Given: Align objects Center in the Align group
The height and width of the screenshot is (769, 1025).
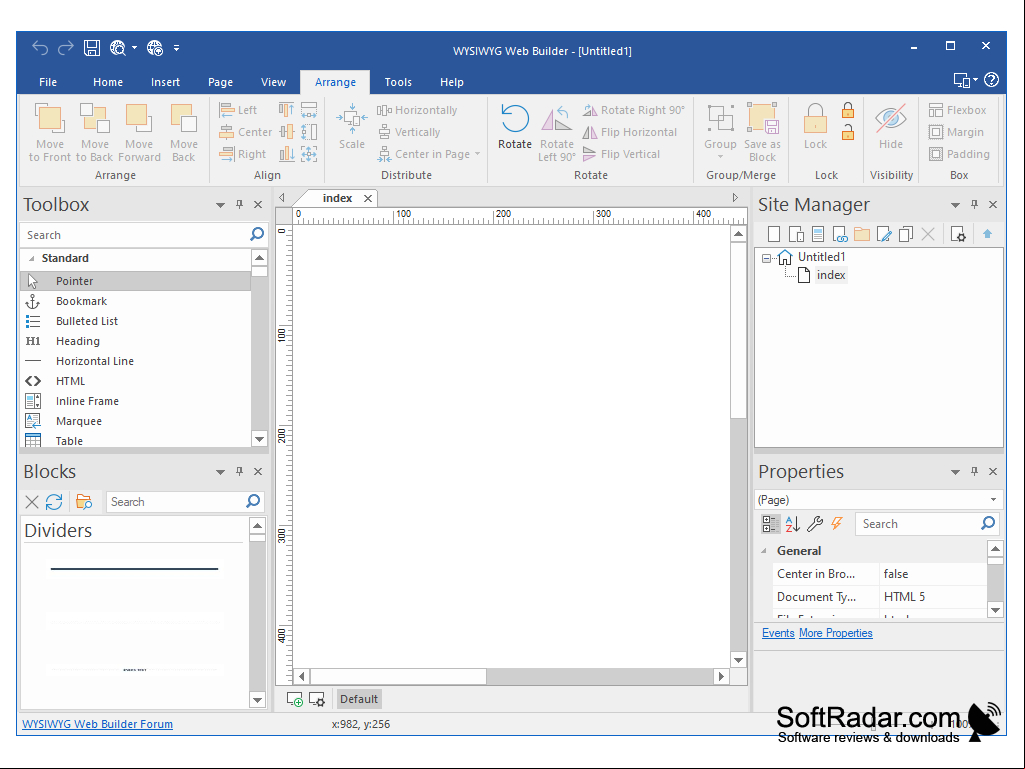Looking at the screenshot, I should click(x=245, y=132).
